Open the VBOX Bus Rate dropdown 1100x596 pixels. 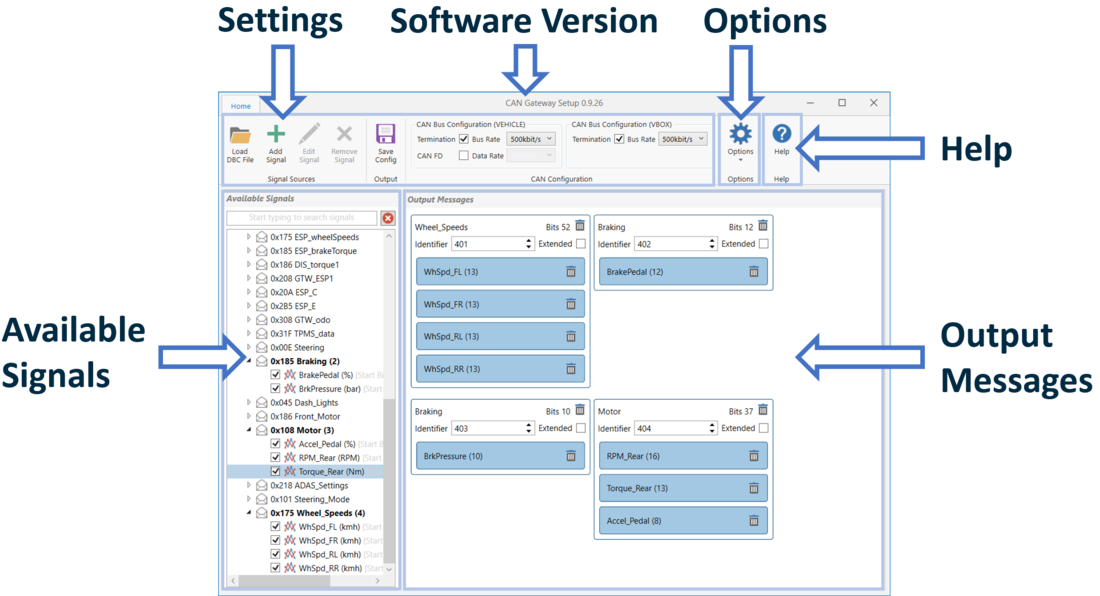700,139
